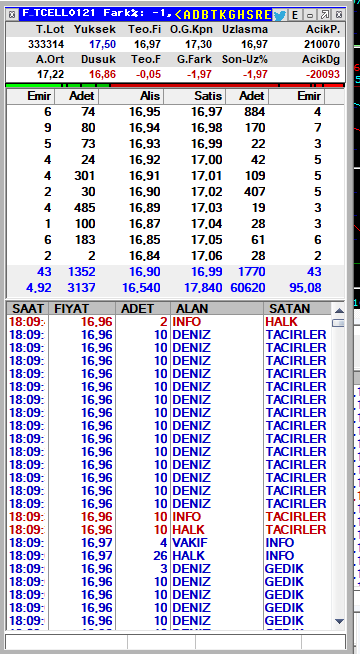Image resolution: width=360 pixels, height=654 pixels.
Task: Click the system menu icon left of F_TCELL0121
Action: (12, 15)
